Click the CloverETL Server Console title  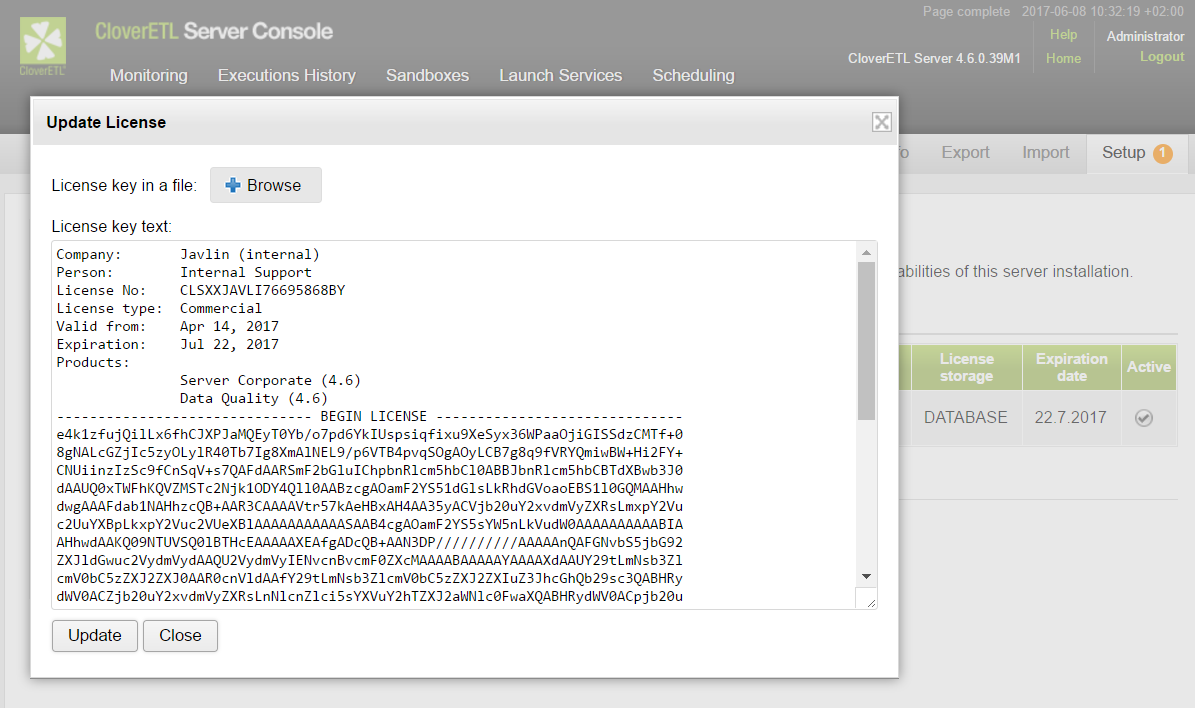214,31
